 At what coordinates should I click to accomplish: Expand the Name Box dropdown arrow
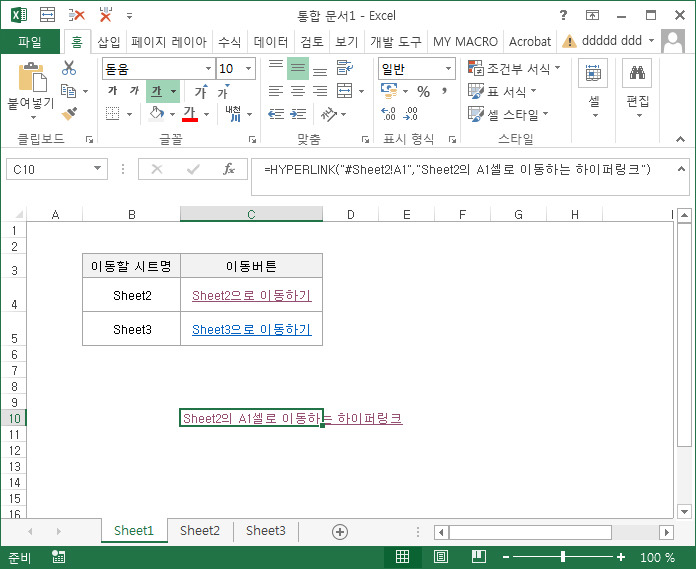click(x=97, y=169)
